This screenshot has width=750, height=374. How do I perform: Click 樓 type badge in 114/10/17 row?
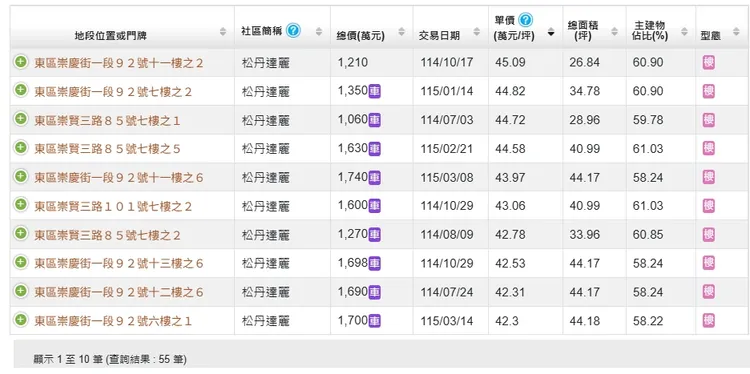(x=709, y=63)
